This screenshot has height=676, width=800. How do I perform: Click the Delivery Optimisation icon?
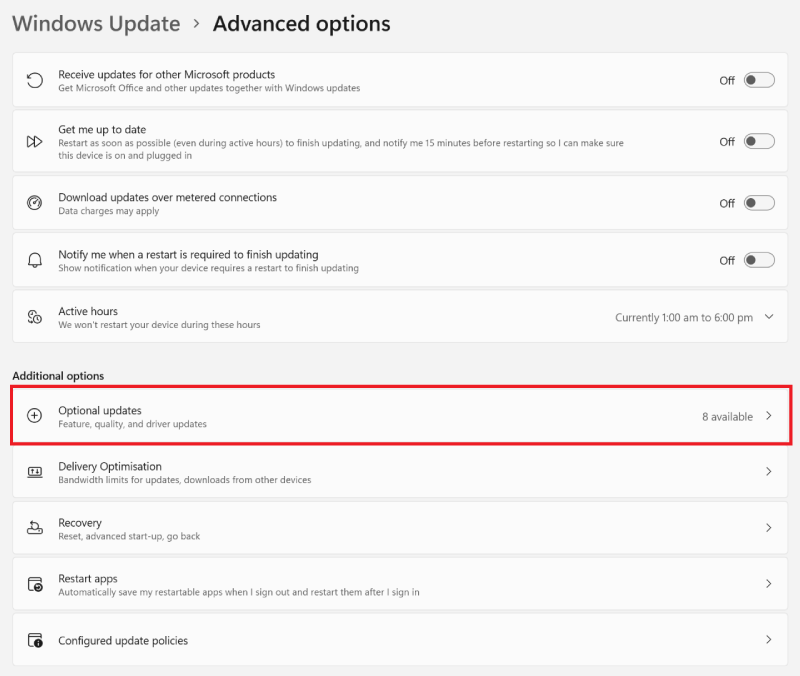click(x=33, y=471)
